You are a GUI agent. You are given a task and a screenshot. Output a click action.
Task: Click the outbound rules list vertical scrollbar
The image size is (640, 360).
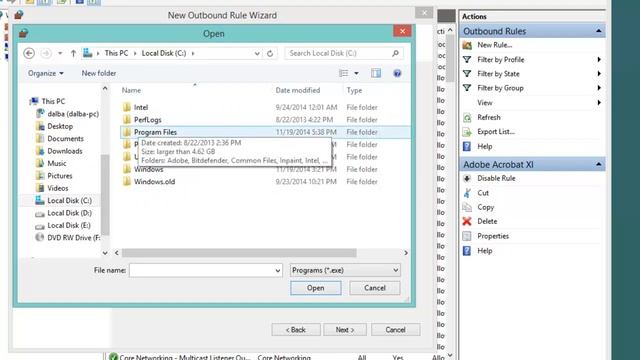(450, 58)
